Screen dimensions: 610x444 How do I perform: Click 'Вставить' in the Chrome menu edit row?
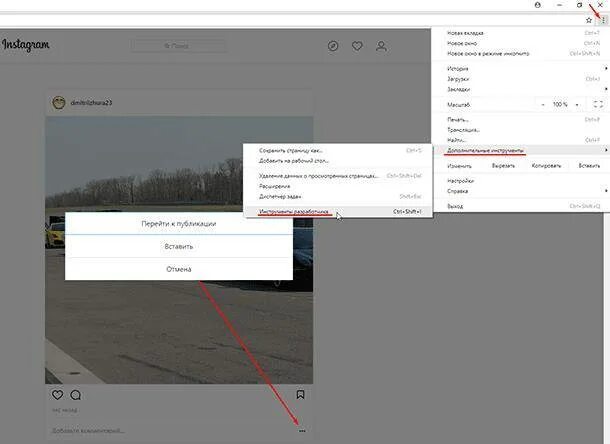tap(589, 166)
